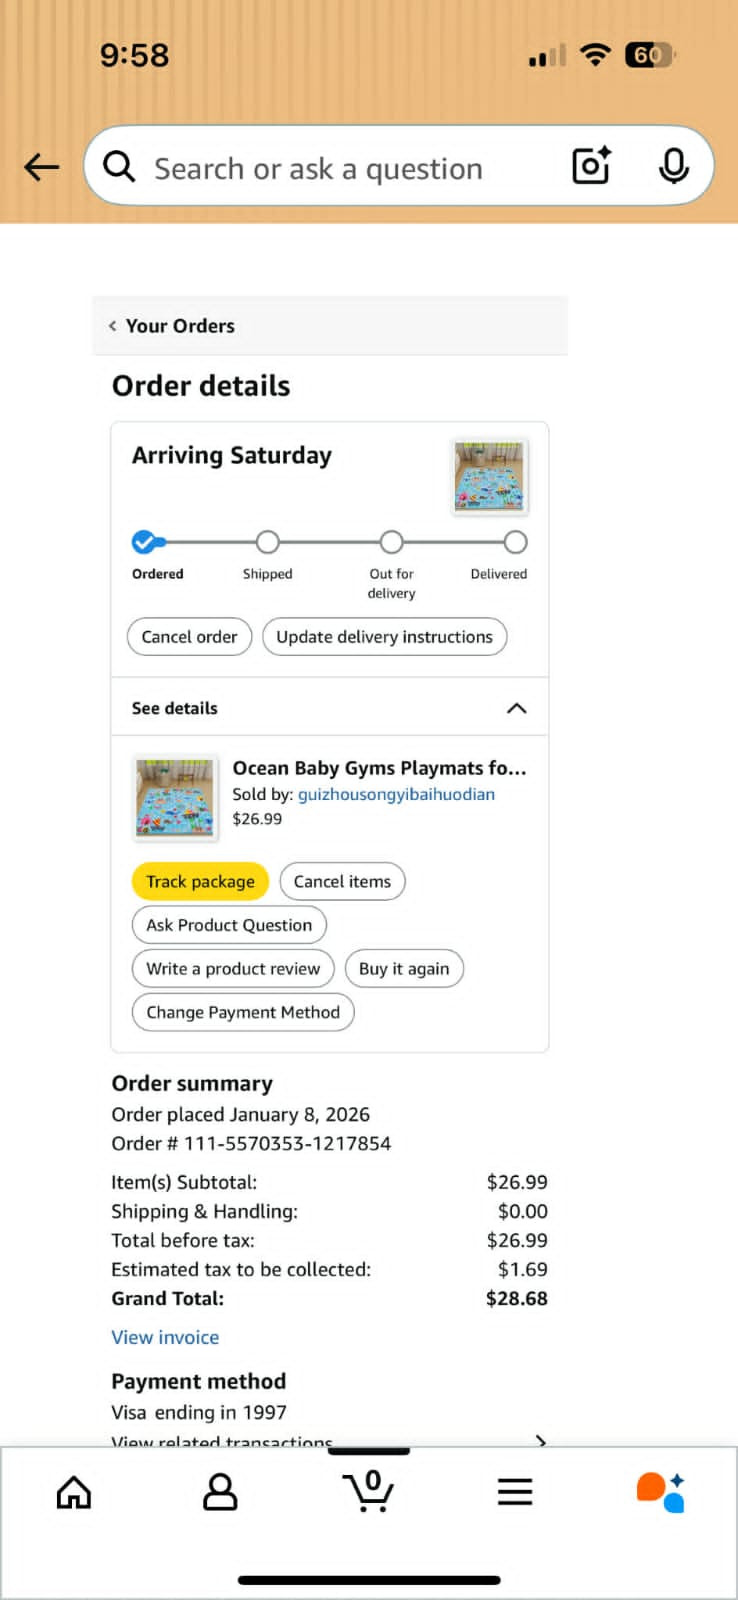Tap the Track package button

[x=200, y=881]
